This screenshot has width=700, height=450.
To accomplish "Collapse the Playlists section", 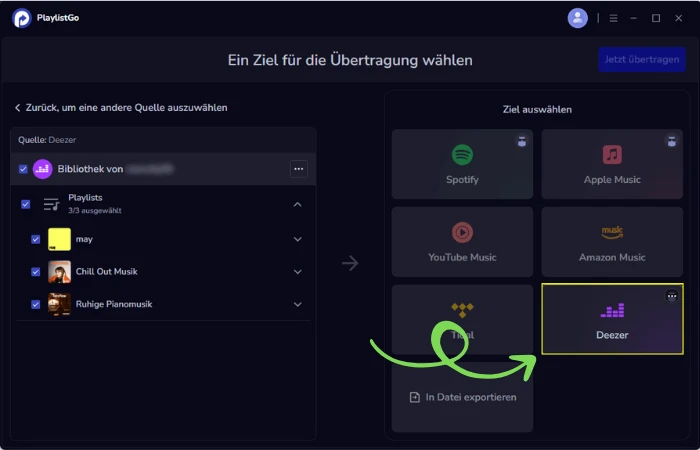I will coord(298,204).
